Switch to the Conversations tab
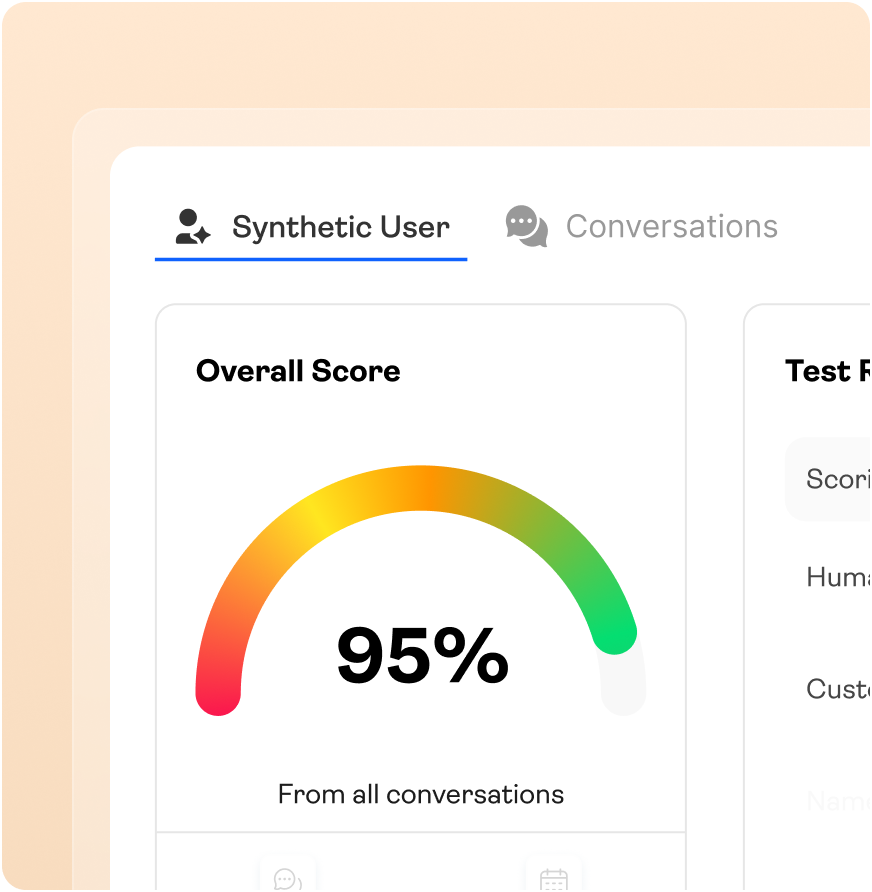The image size is (872, 892). [641, 226]
